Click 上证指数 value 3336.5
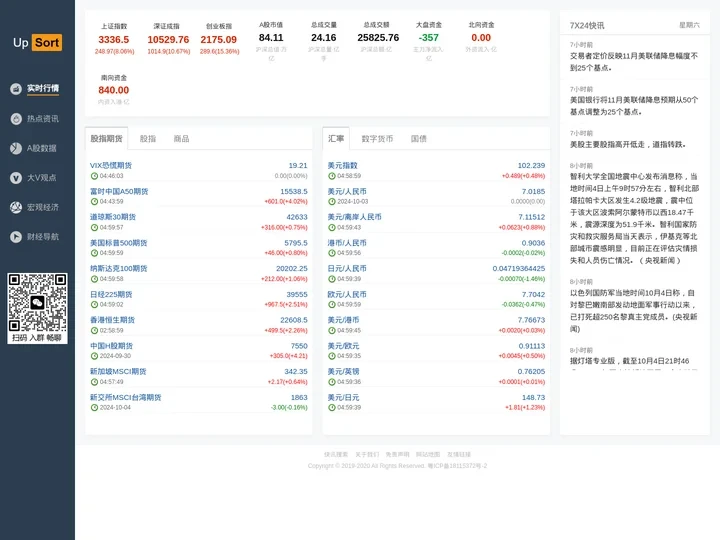The width and height of the screenshot is (720, 540). (x=114, y=40)
